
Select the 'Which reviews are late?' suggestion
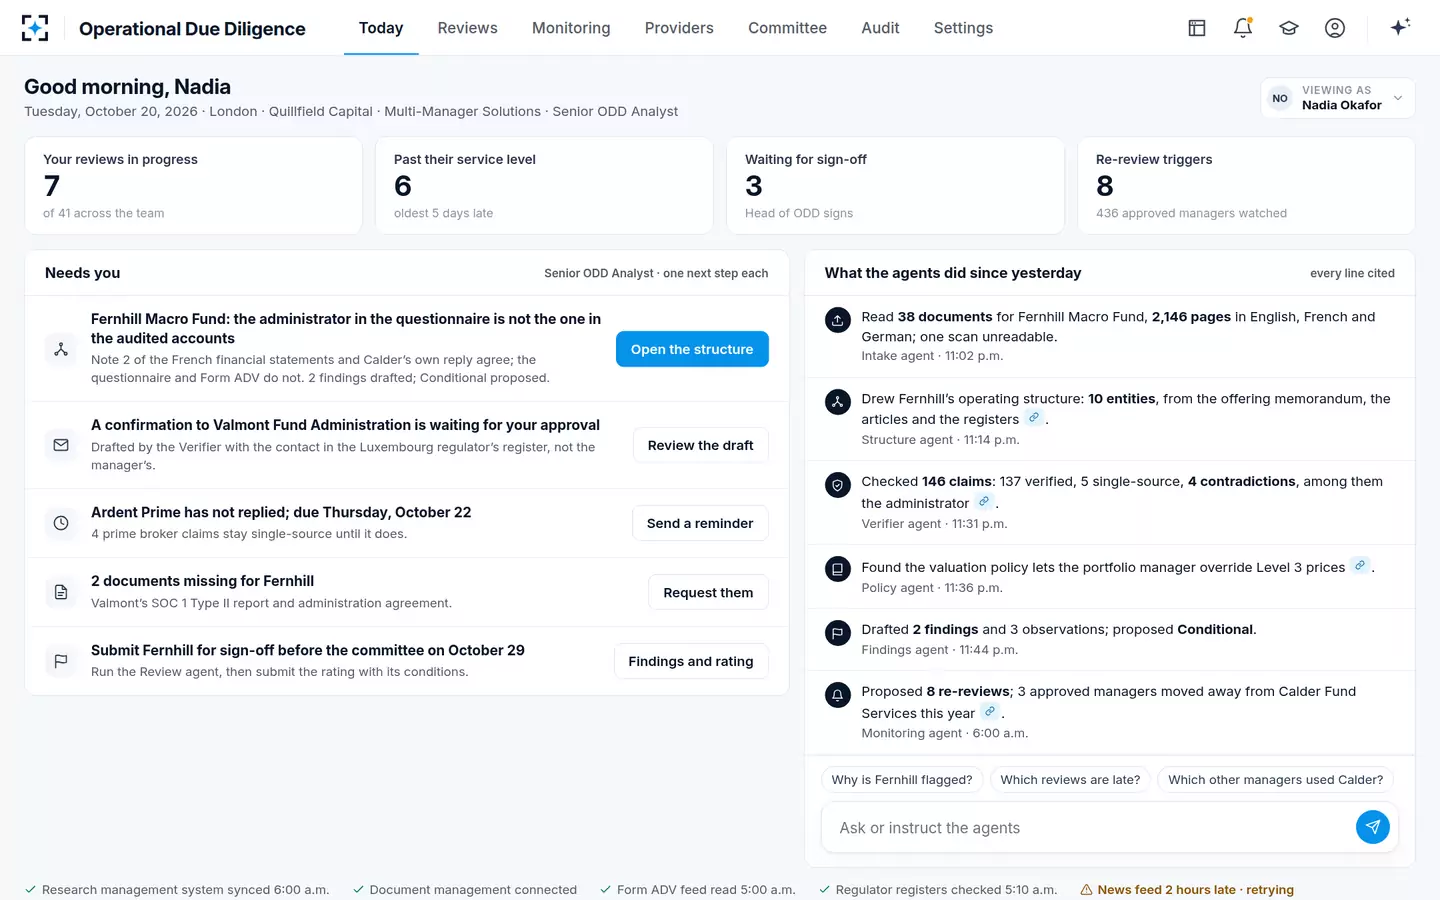coord(1070,780)
